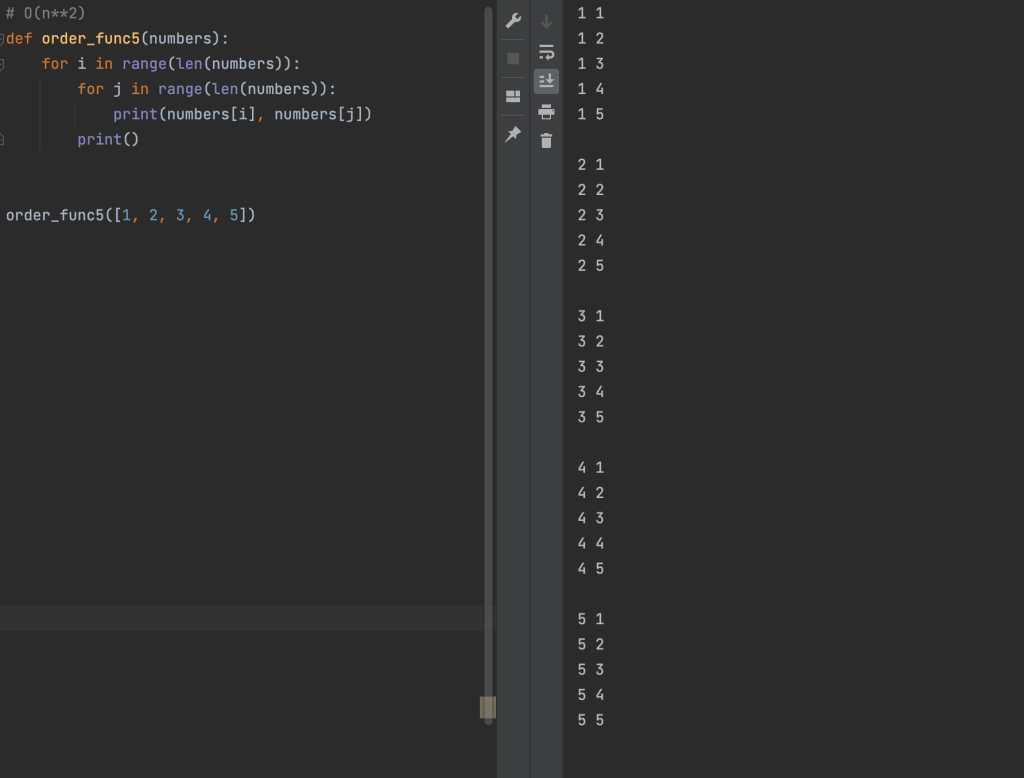The width and height of the screenshot is (1024, 778).
Task: Open the run console settings wrench icon
Action: [513, 20]
